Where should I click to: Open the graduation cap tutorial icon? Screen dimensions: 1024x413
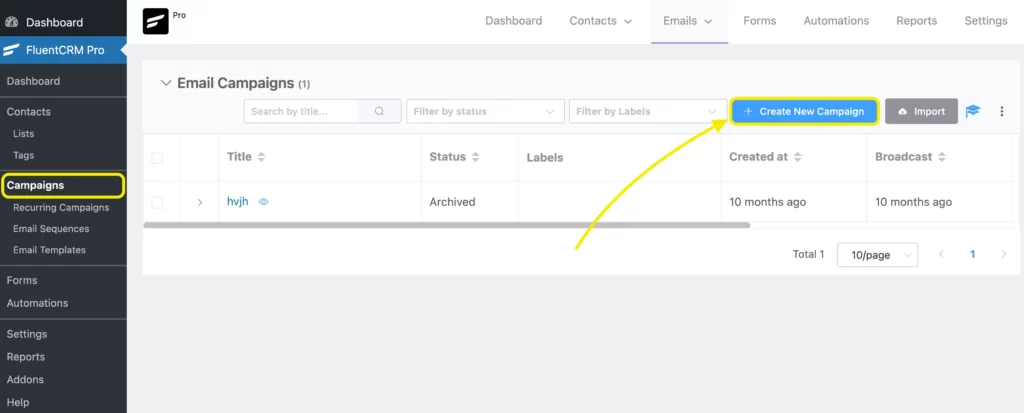point(973,111)
